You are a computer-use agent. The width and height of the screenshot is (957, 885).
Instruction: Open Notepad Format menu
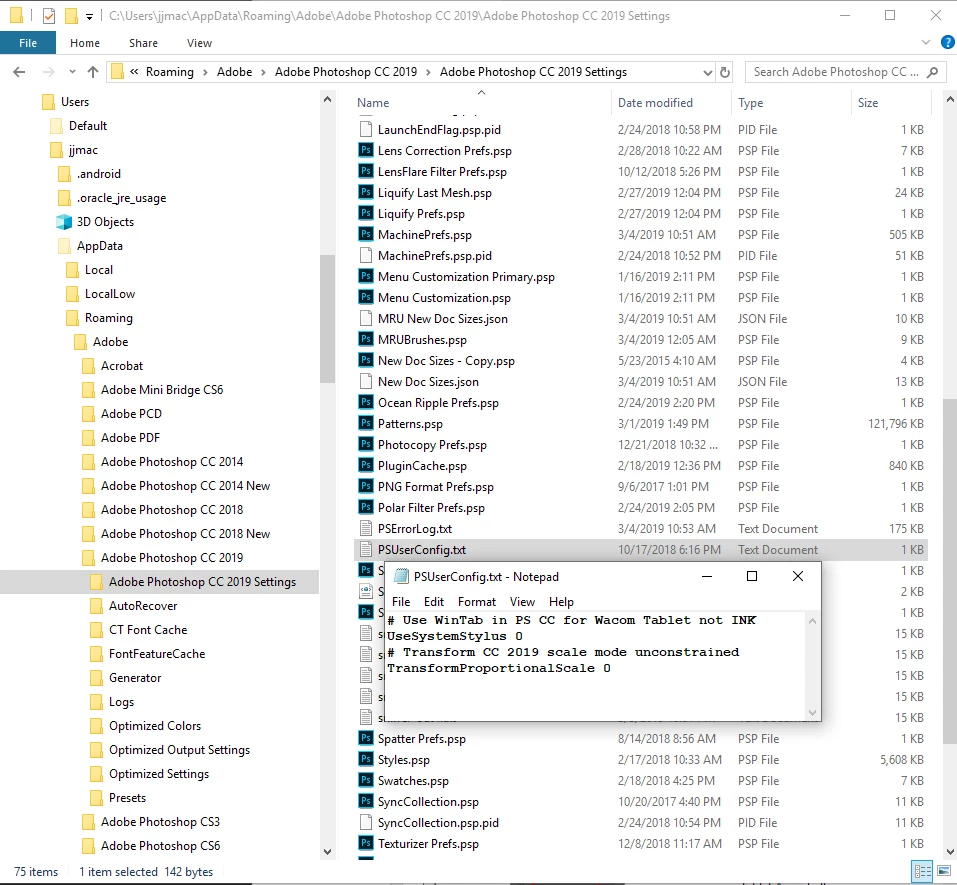click(477, 602)
